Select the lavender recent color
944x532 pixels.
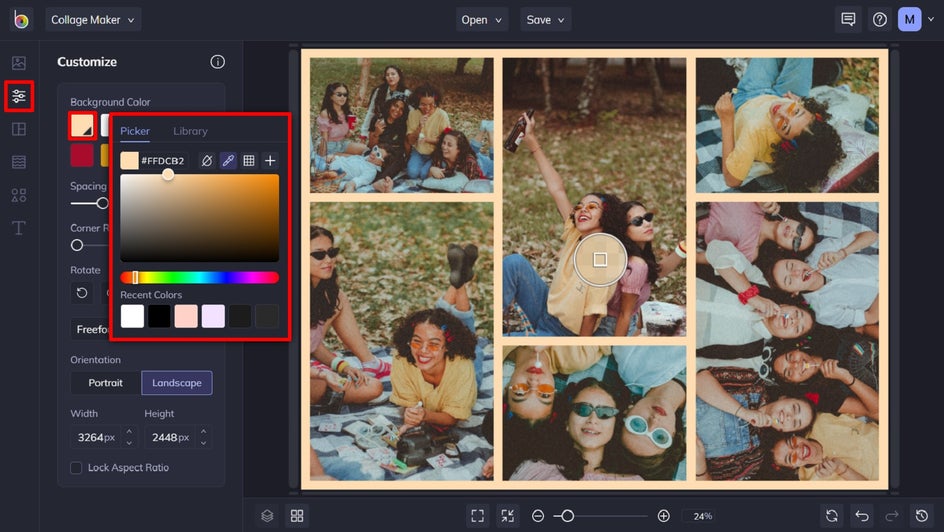tap(213, 316)
